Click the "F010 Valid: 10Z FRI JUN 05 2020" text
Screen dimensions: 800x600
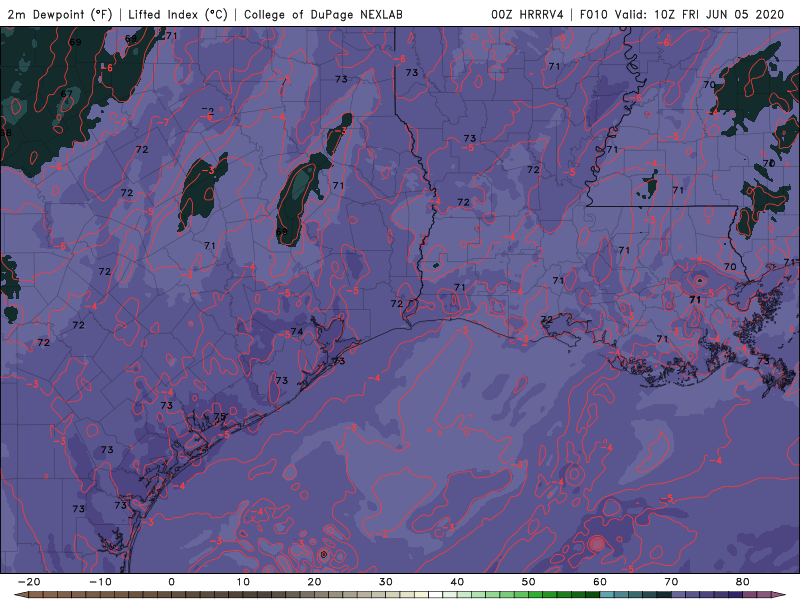[682, 15]
